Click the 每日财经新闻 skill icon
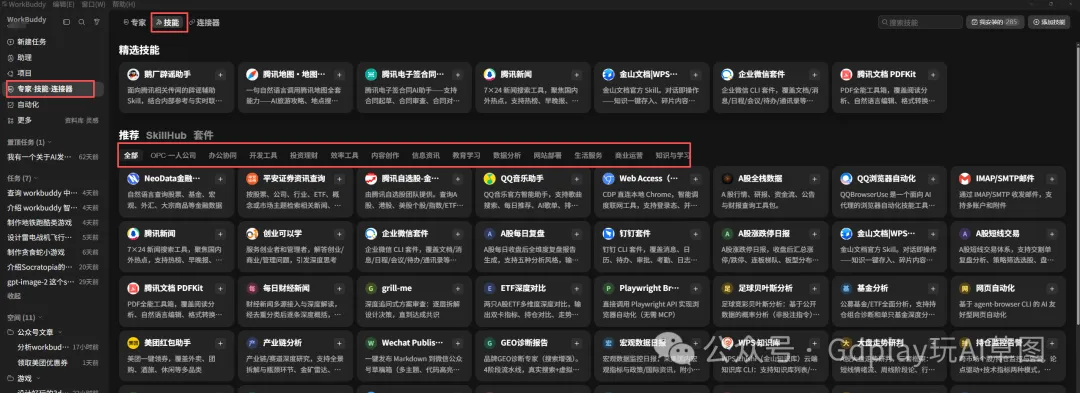 coord(251,288)
